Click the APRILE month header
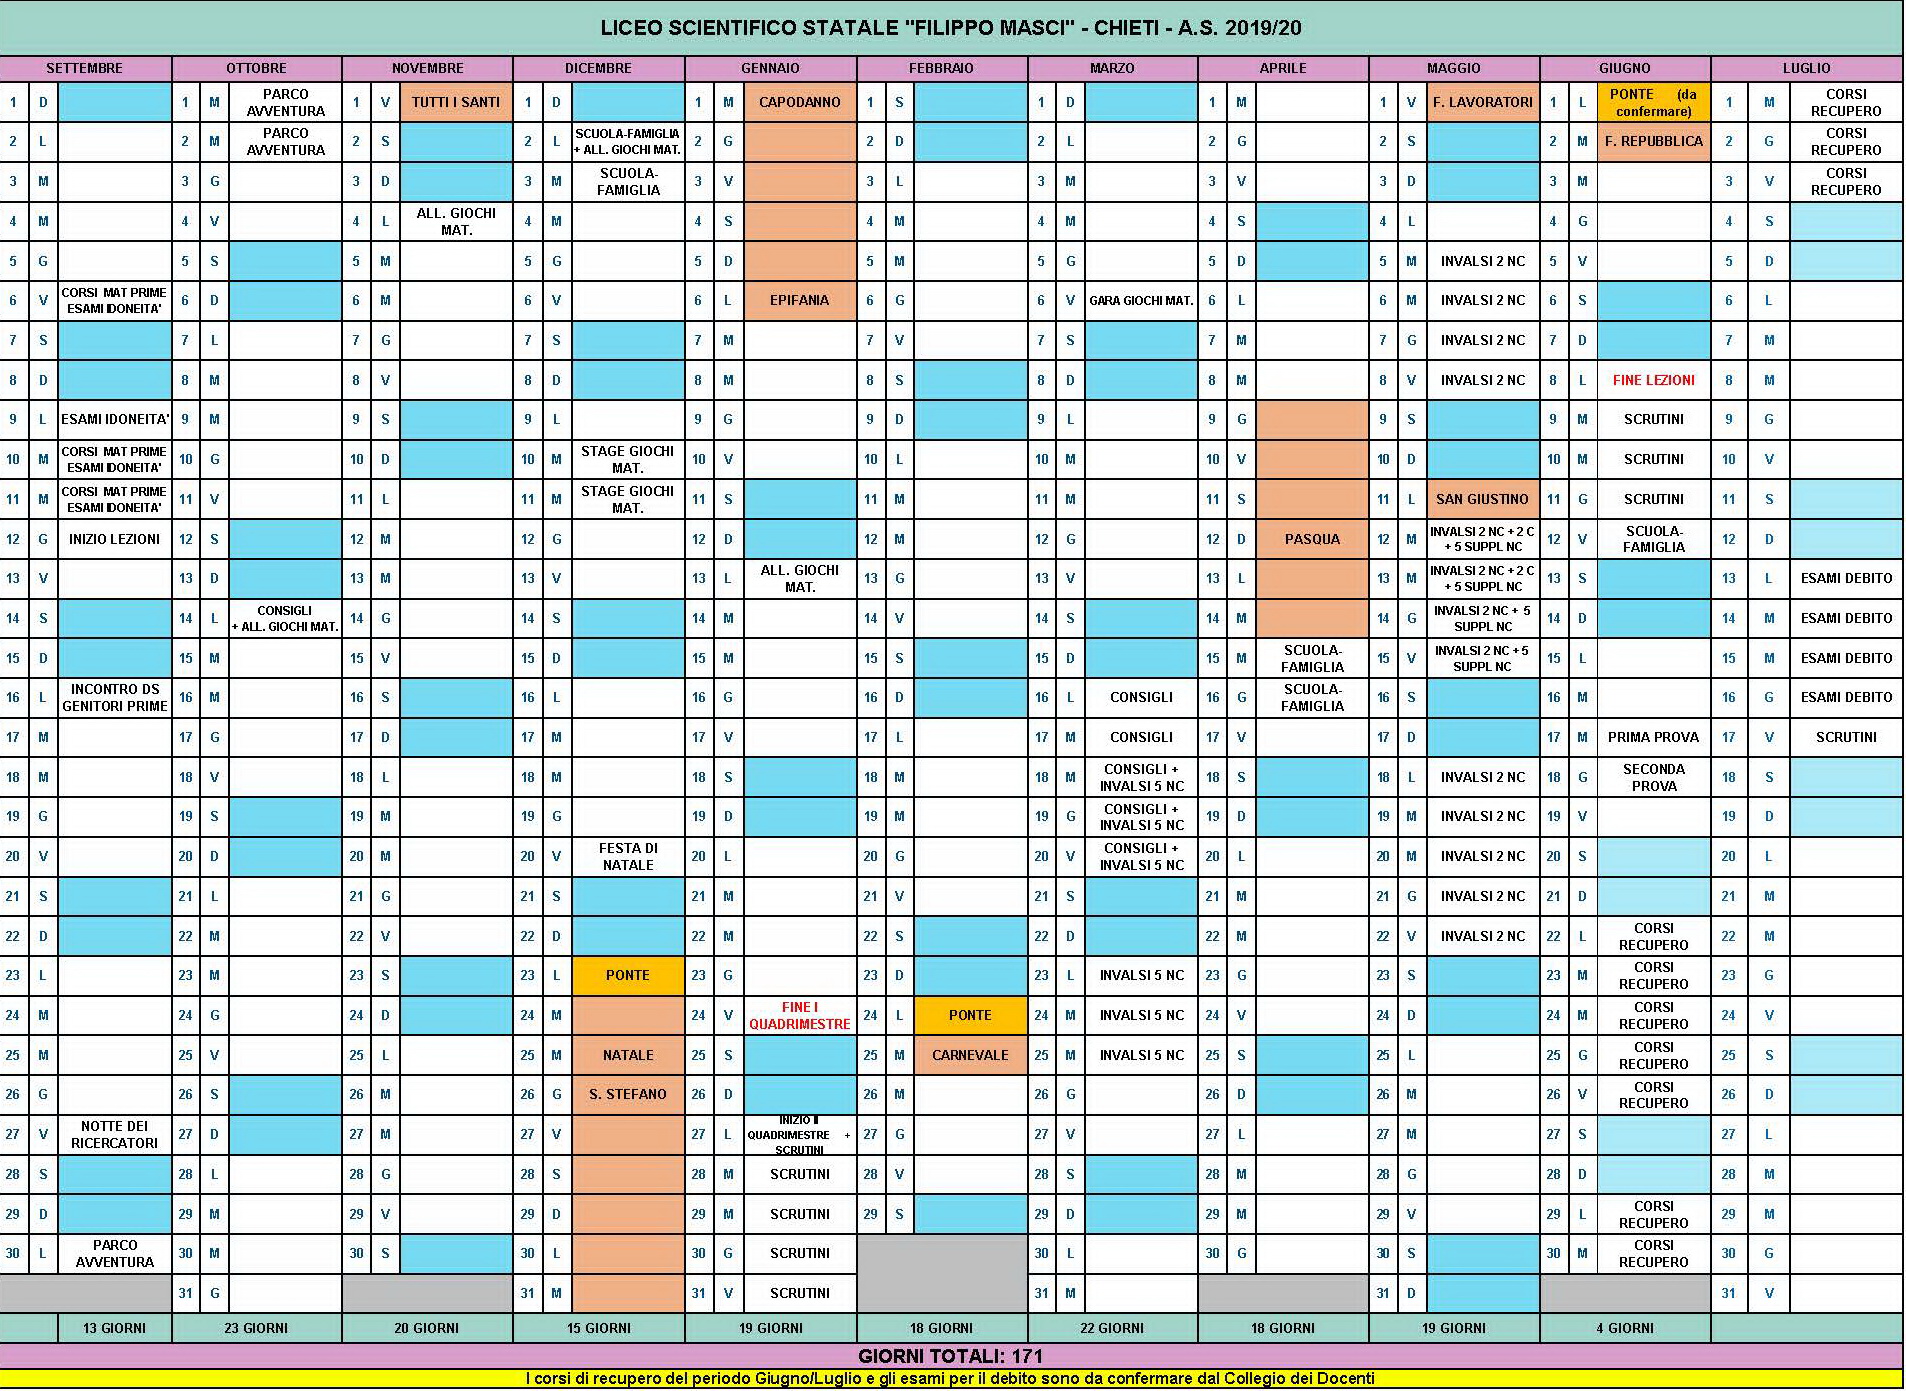 pos(1284,68)
